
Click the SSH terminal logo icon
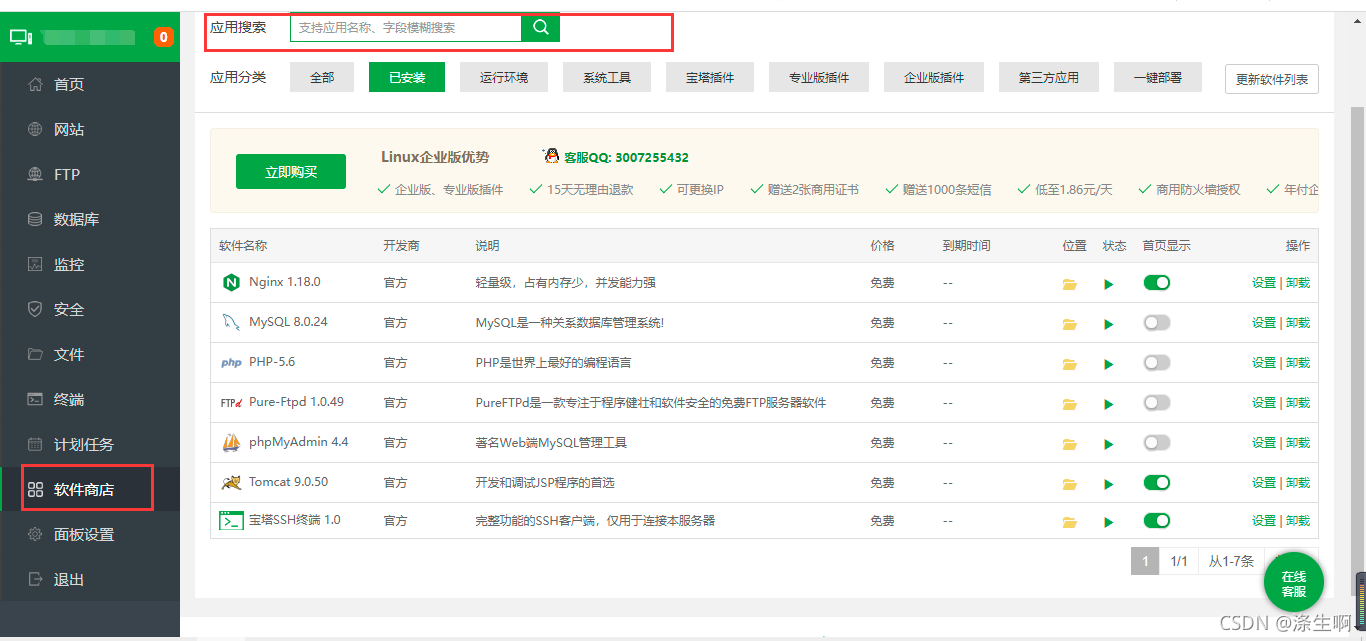pos(231,521)
